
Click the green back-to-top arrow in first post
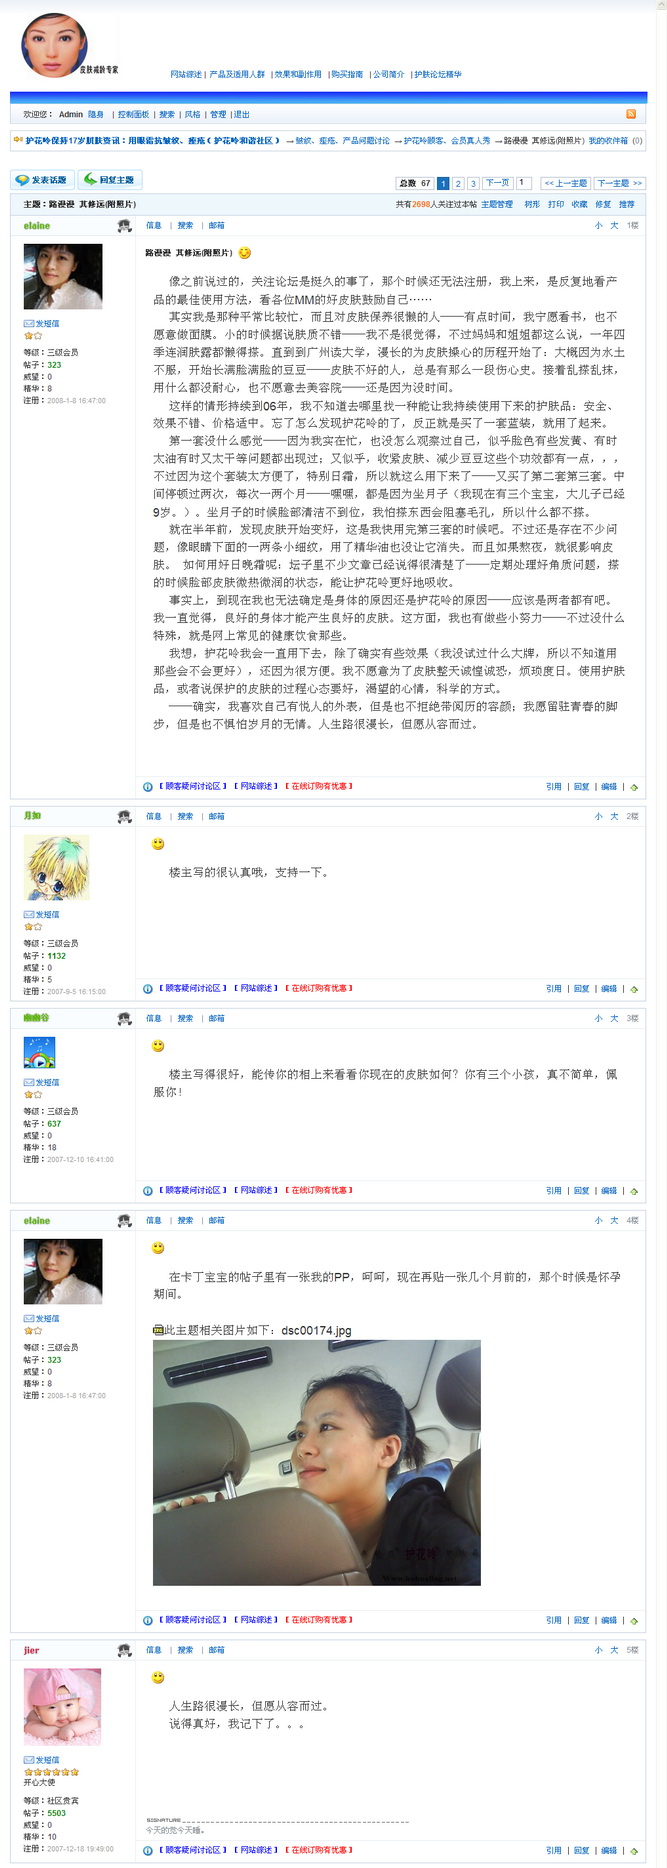tap(634, 787)
